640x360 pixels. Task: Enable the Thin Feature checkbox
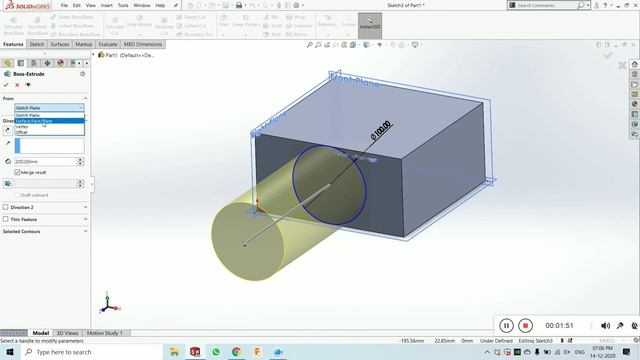5,219
